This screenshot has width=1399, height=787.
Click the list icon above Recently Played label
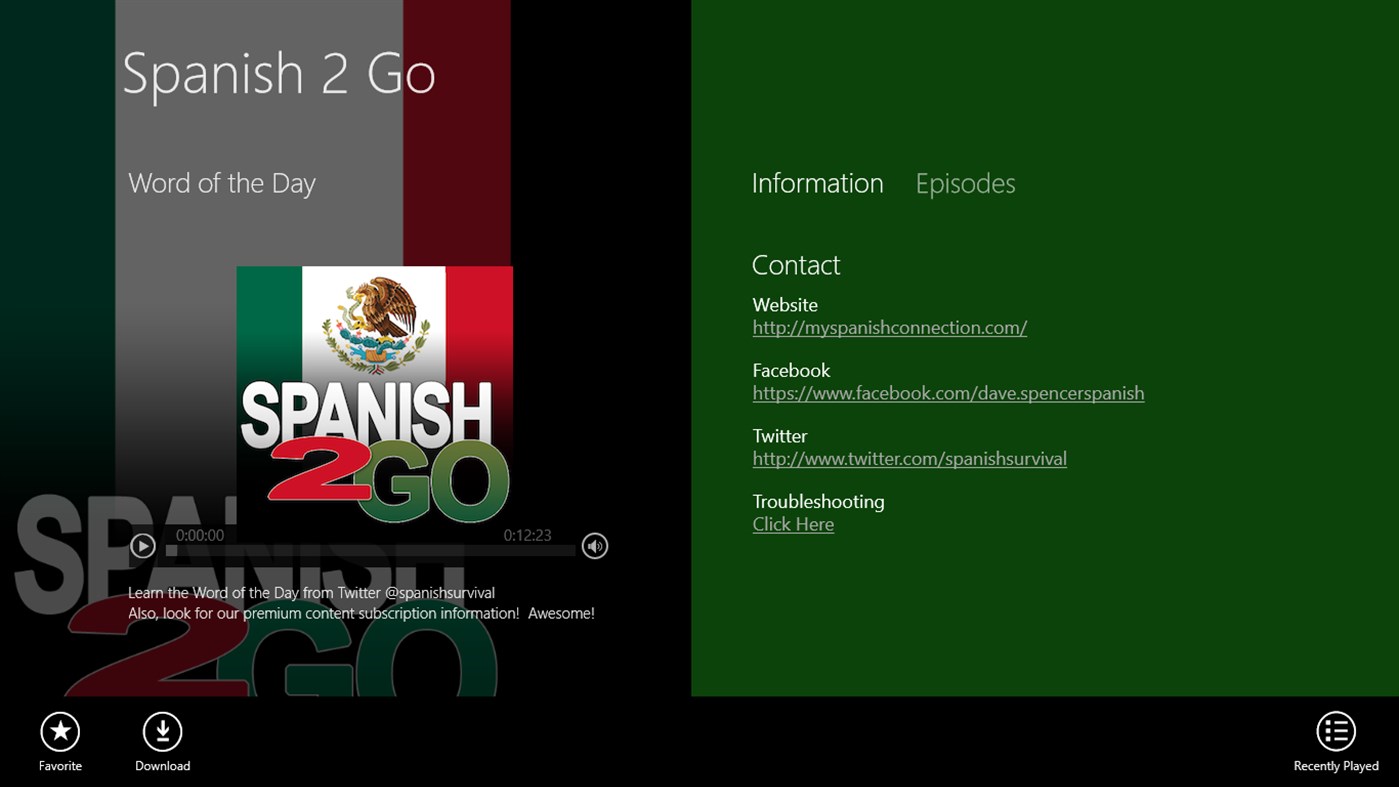click(x=1335, y=731)
